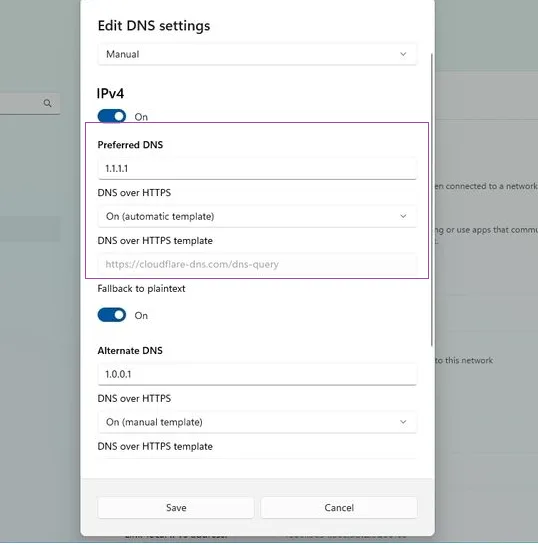The image size is (538, 545).
Task: Expand the 'On (manual template)' dropdown
Action: point(257,422)
